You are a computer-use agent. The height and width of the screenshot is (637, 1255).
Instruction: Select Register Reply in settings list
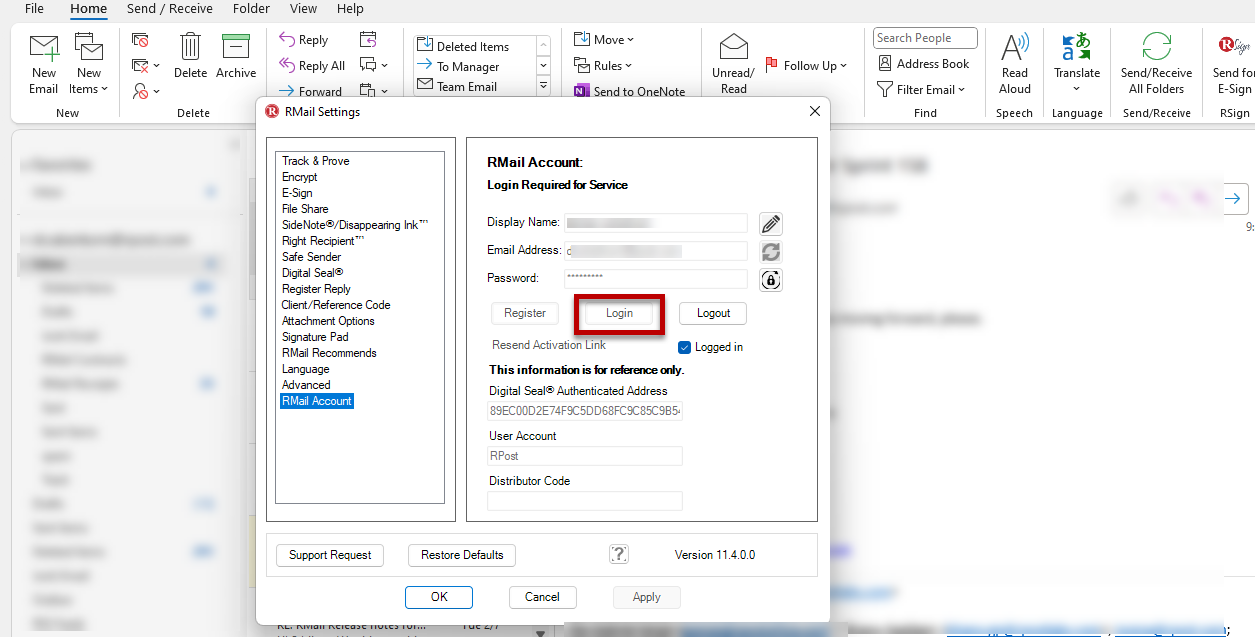[316, 289]
